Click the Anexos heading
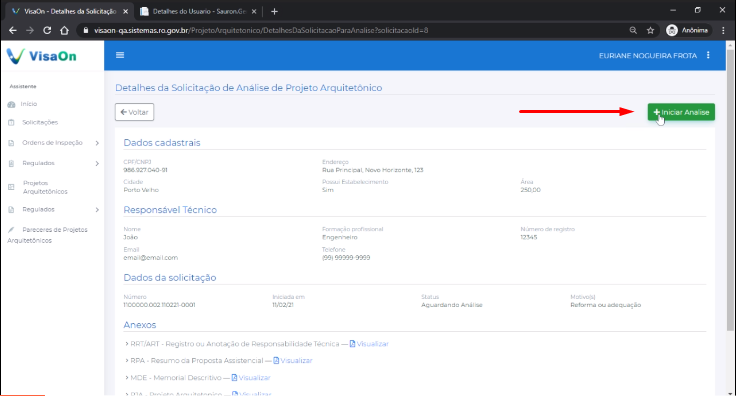This screenshot has height=396, width=736. click(x=139, y=325)
